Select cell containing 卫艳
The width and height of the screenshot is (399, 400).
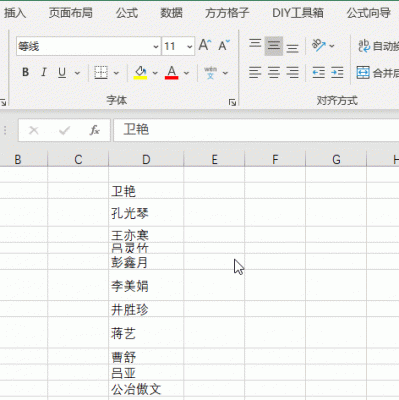pos(146,191)
